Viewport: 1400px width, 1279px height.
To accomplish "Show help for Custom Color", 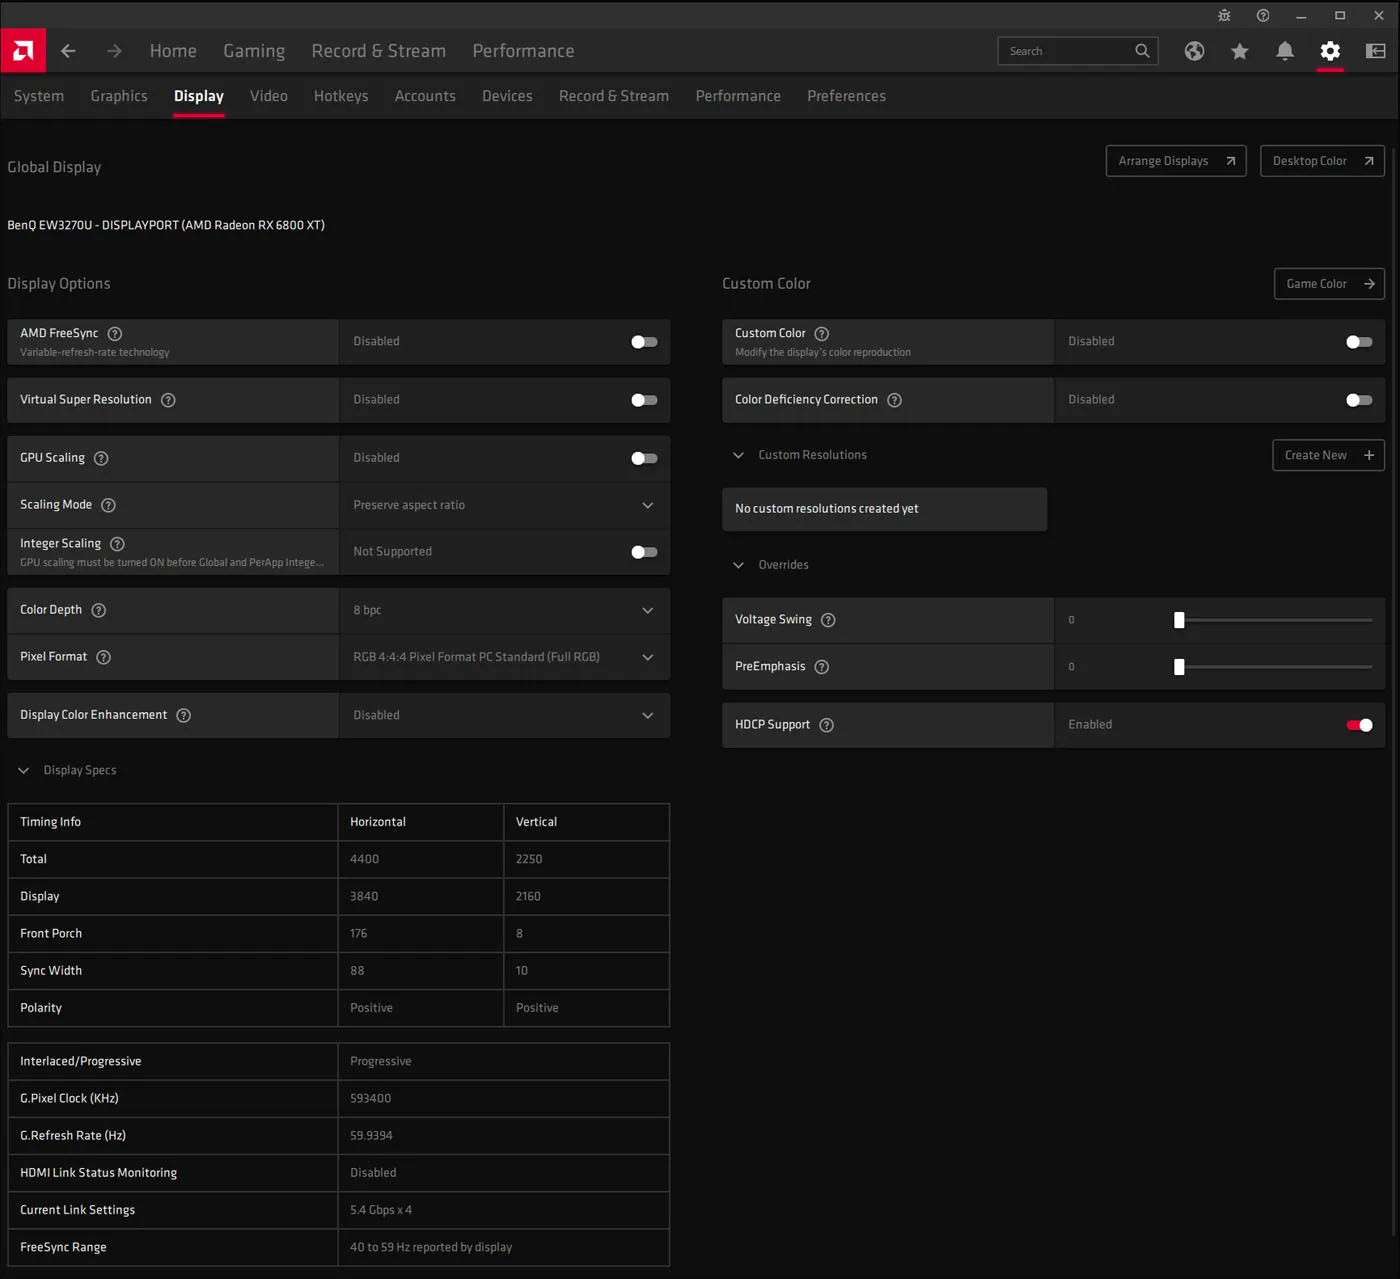I will pyautogui.click(x=821, y=334).
